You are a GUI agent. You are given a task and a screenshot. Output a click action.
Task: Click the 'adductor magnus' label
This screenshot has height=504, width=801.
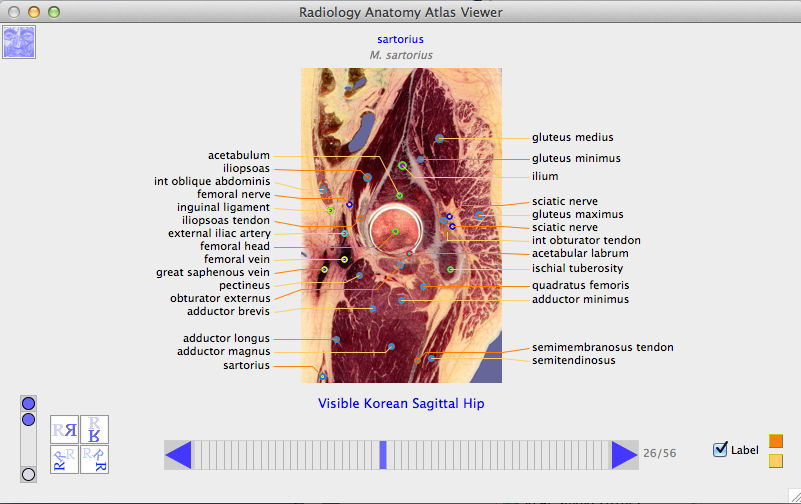pyautogui.click(x=223, y=351)
